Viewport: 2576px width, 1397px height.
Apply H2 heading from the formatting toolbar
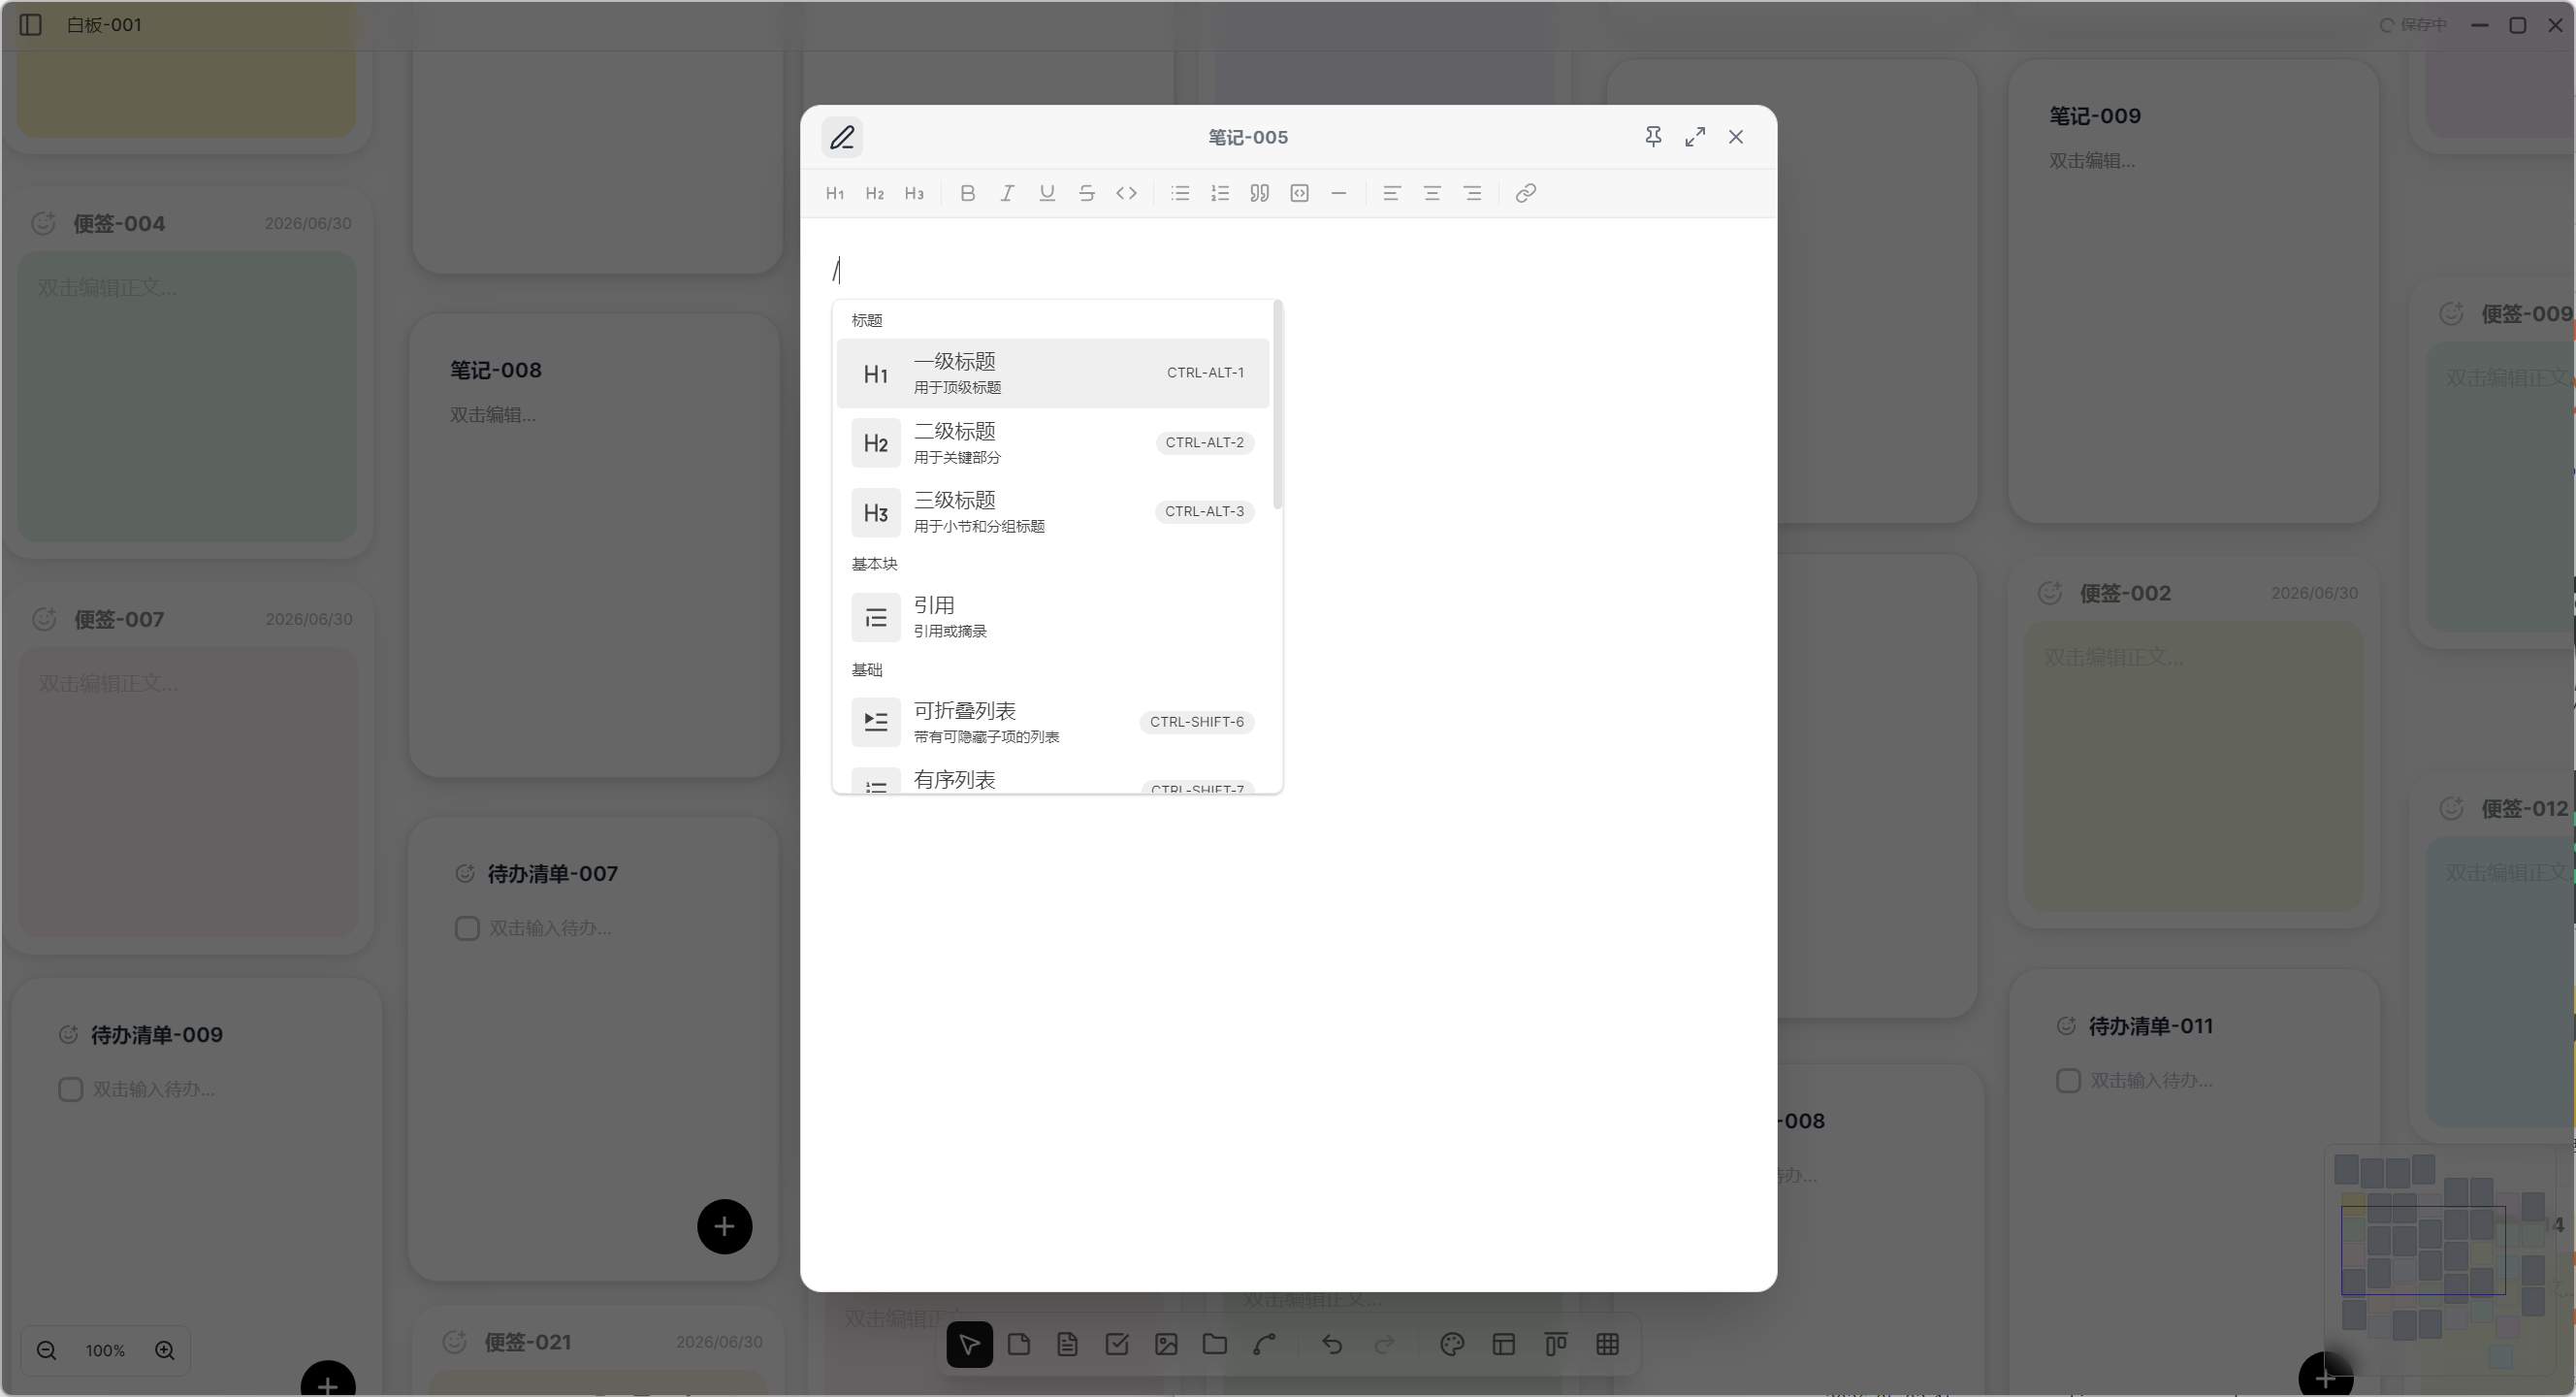point(875,194)
